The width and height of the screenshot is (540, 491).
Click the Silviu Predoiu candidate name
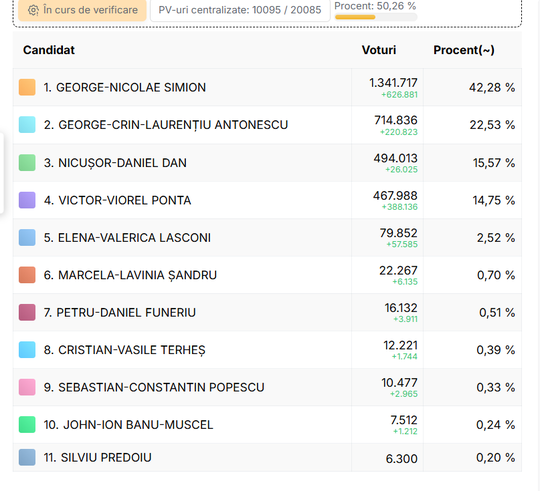click(x=97, y=458)
